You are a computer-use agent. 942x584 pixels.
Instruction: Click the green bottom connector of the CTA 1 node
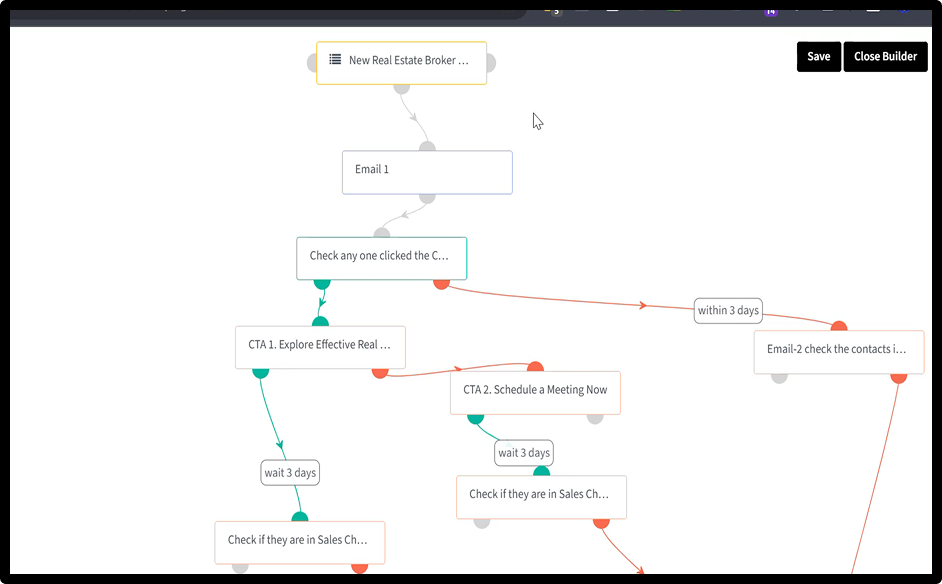pyautogui.click(x=260, y=373)
